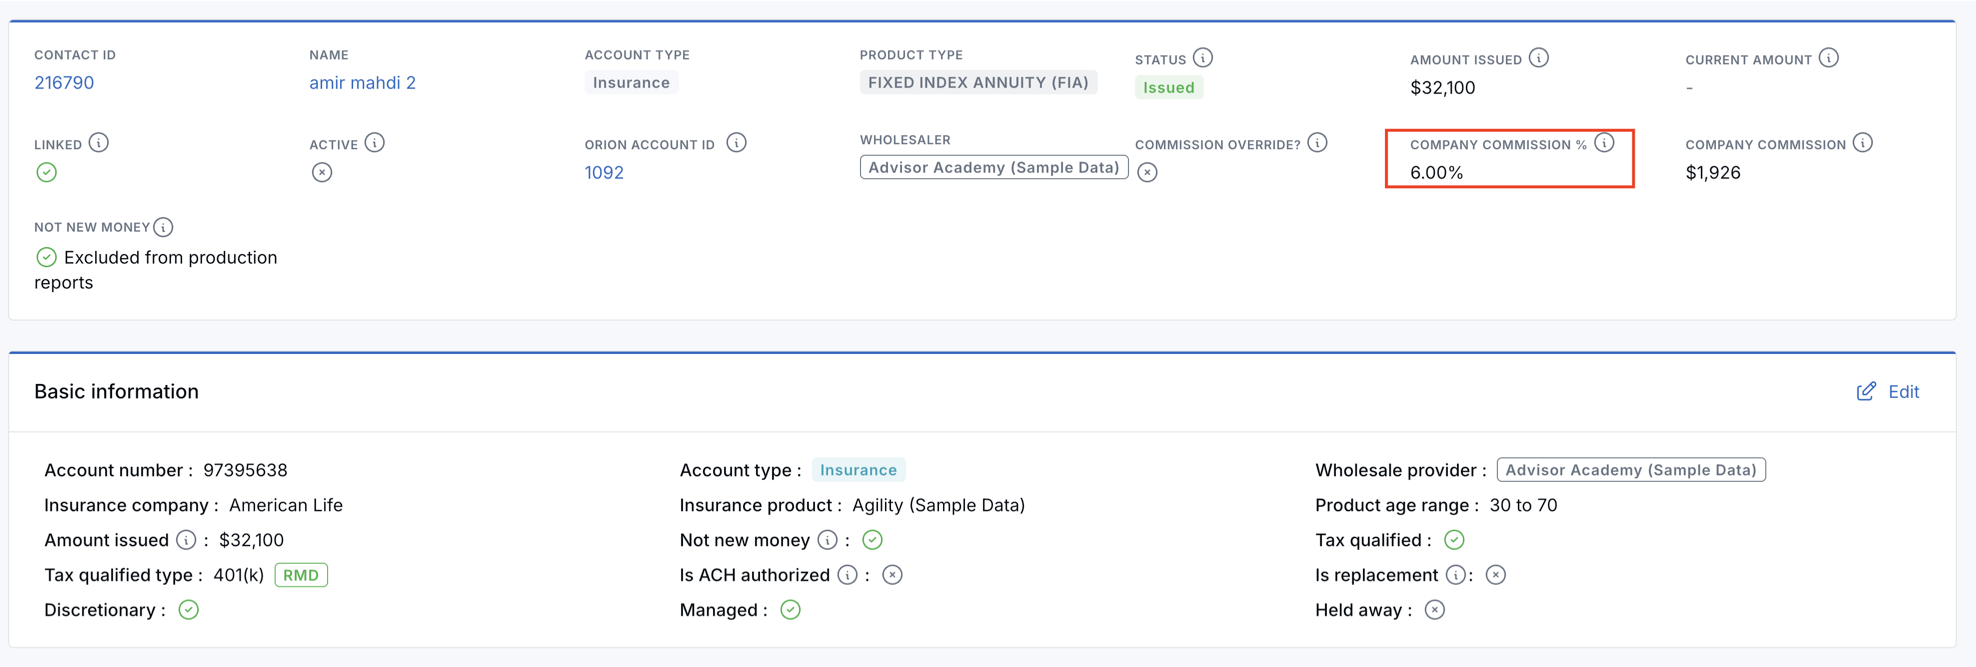
Task: Click info icon beside Is replacement
Action: tap(1456, 575)
